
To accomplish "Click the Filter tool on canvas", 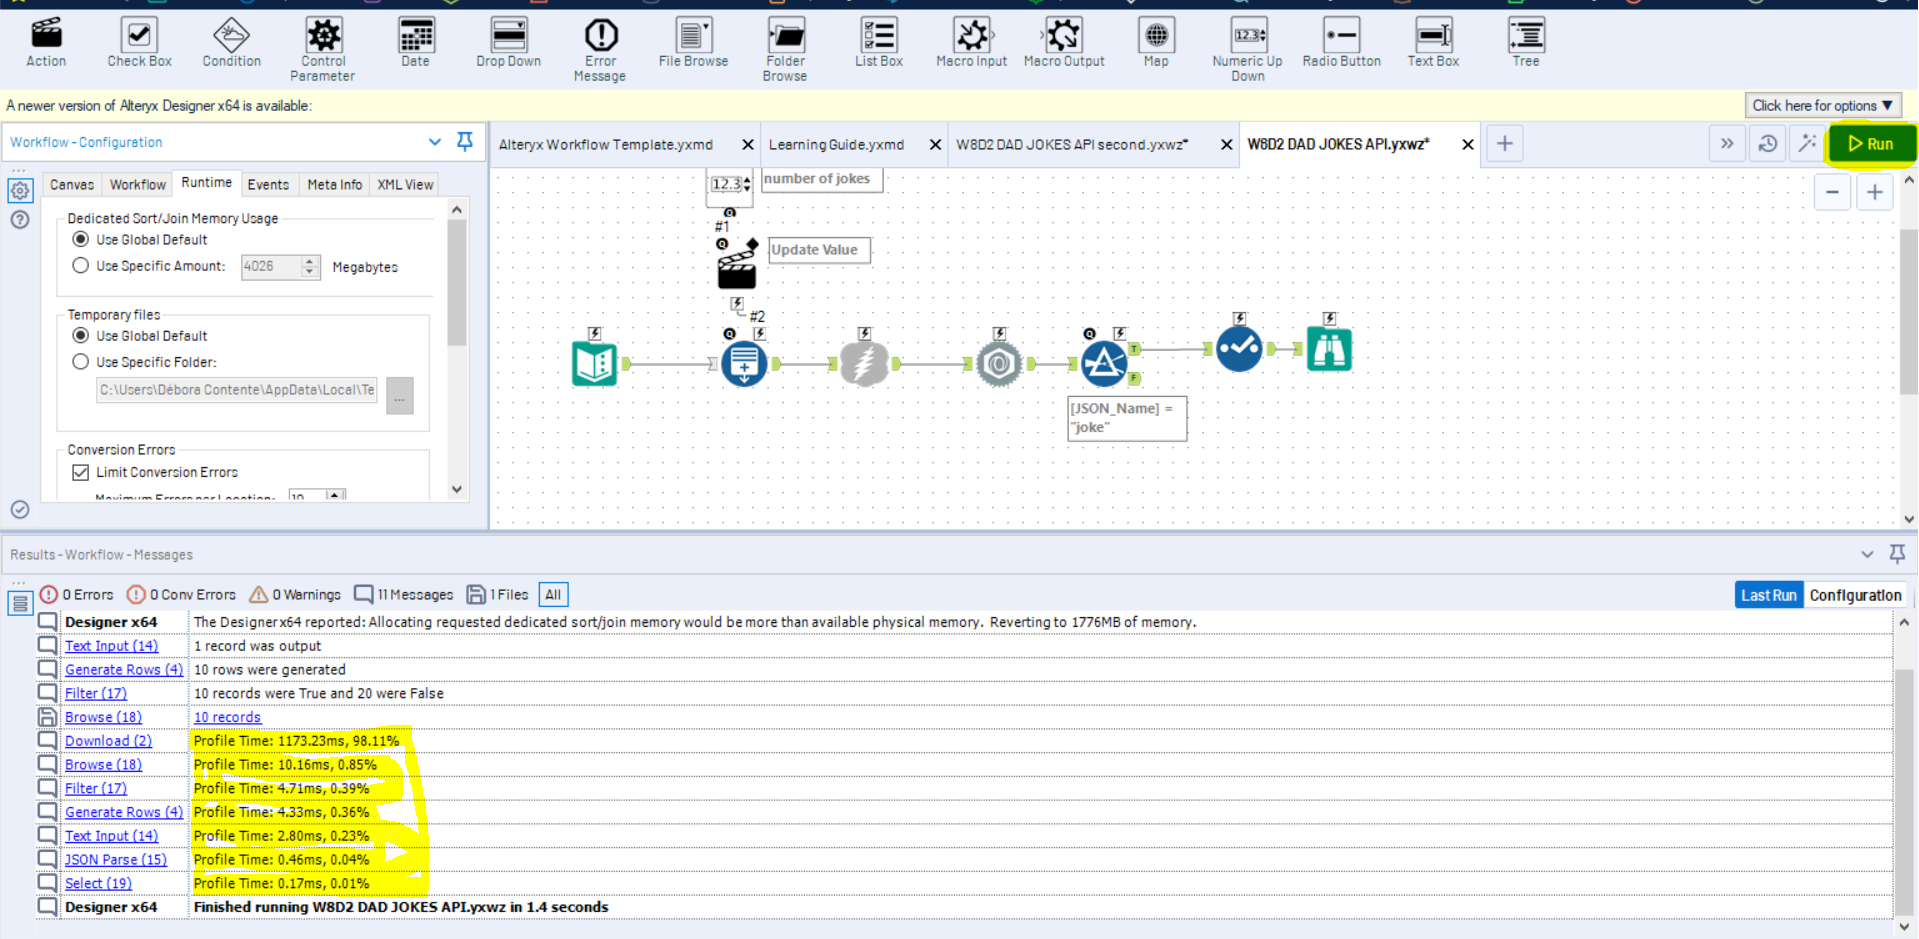I will click(1104, 364).
